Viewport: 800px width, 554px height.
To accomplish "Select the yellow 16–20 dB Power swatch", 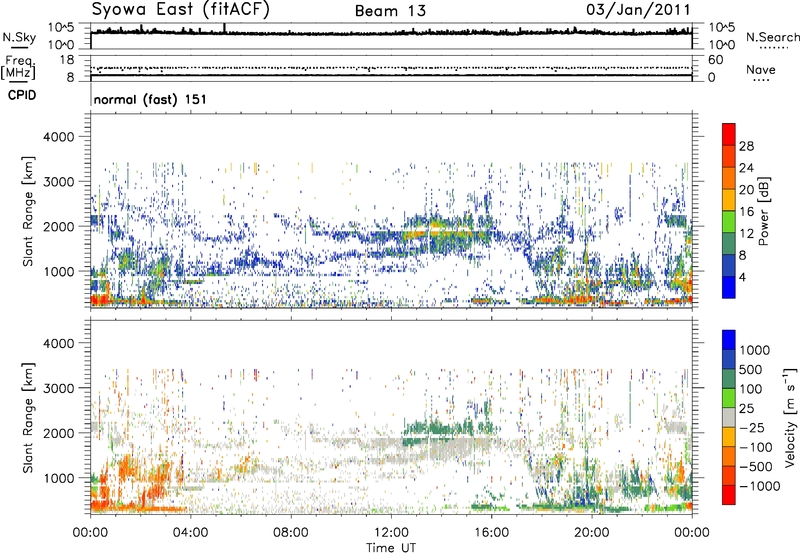I will [729, 199].
